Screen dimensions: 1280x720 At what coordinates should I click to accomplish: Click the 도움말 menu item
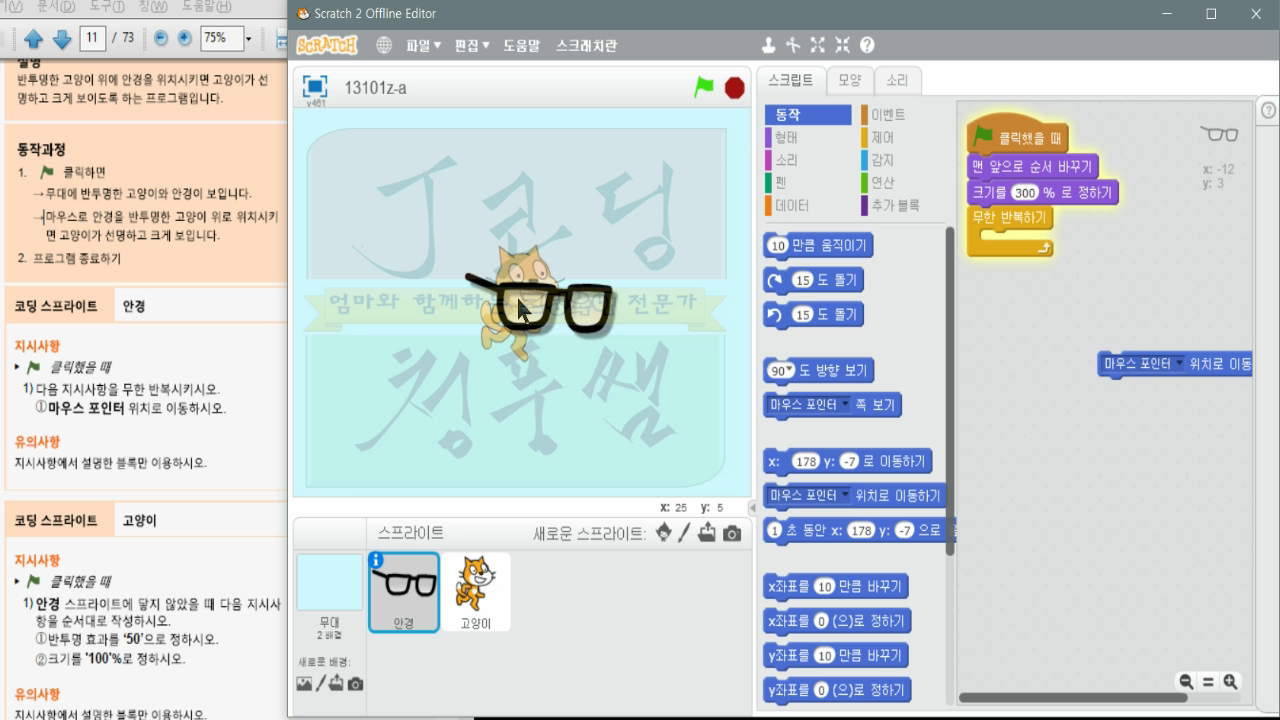click(x=524, y=45)
